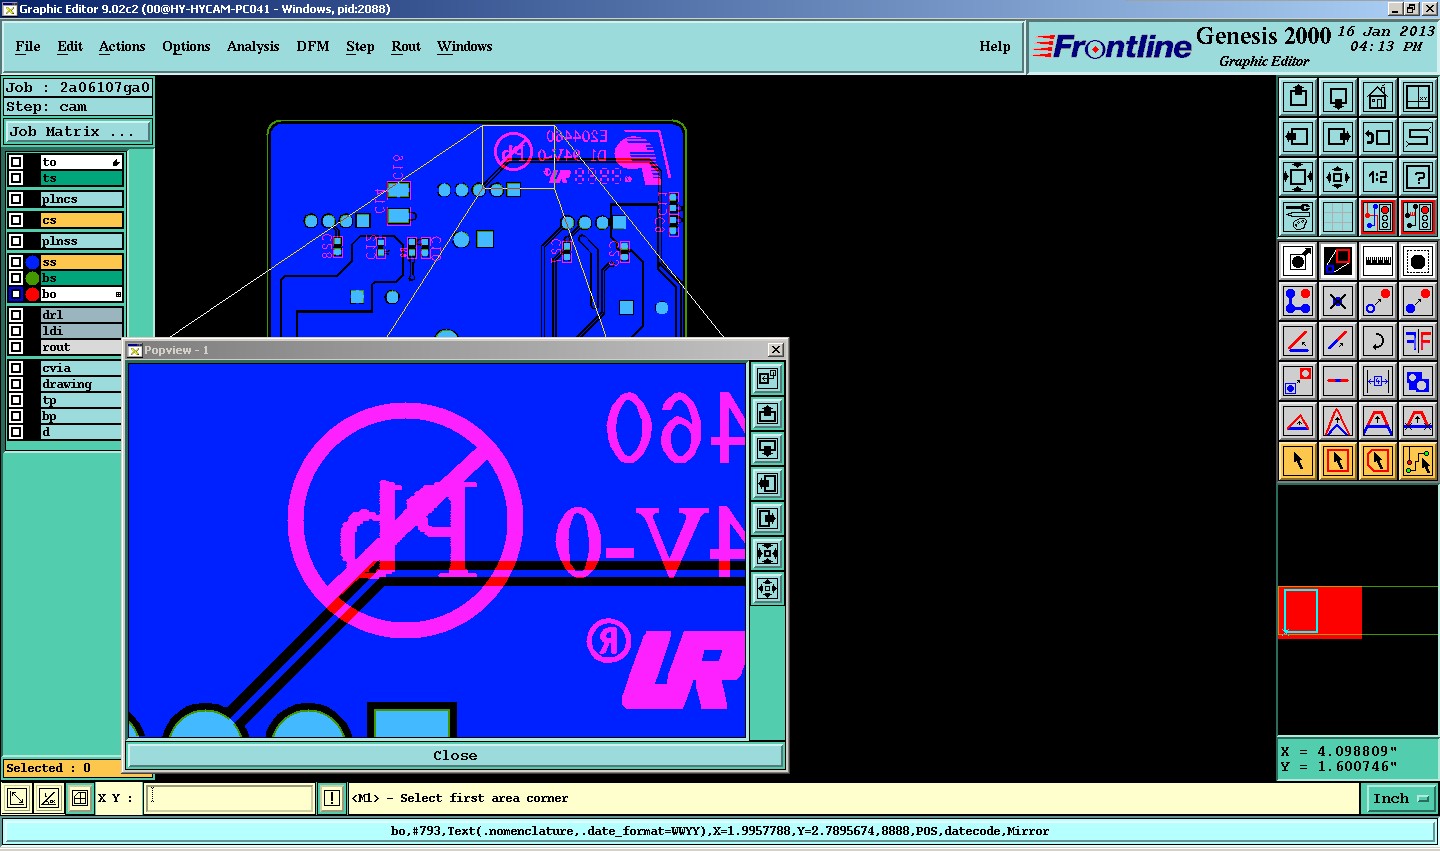This screenshot has width=1440, height=851.
Task: Select the plain arrow select tool
Action: click(x=1298, y=461)
